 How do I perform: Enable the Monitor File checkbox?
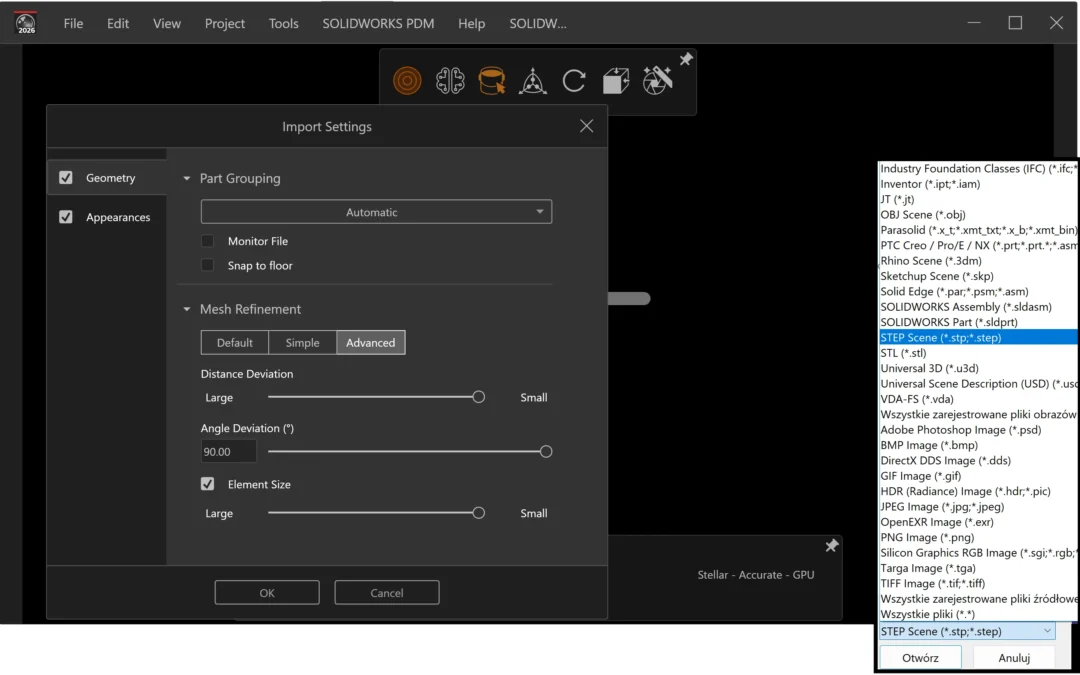click(x=207, y=241)
